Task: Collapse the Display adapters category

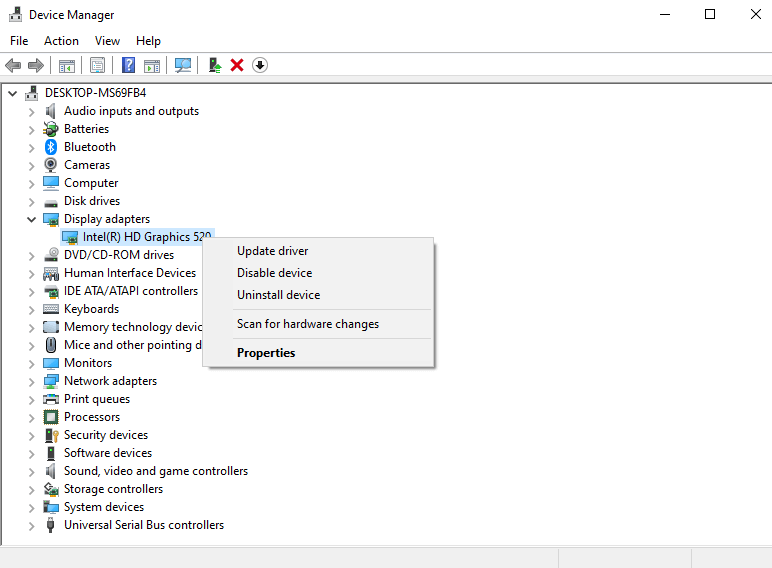Action: [32, 220]
